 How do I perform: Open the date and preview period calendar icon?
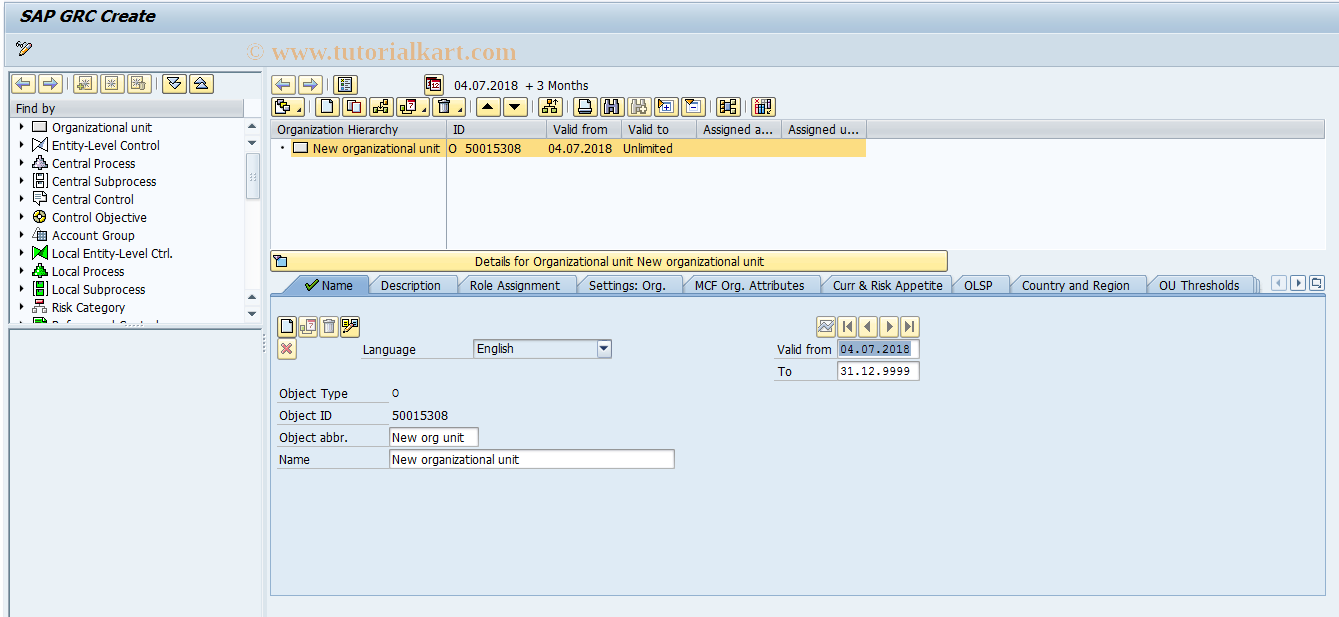(x=434, y=85)
